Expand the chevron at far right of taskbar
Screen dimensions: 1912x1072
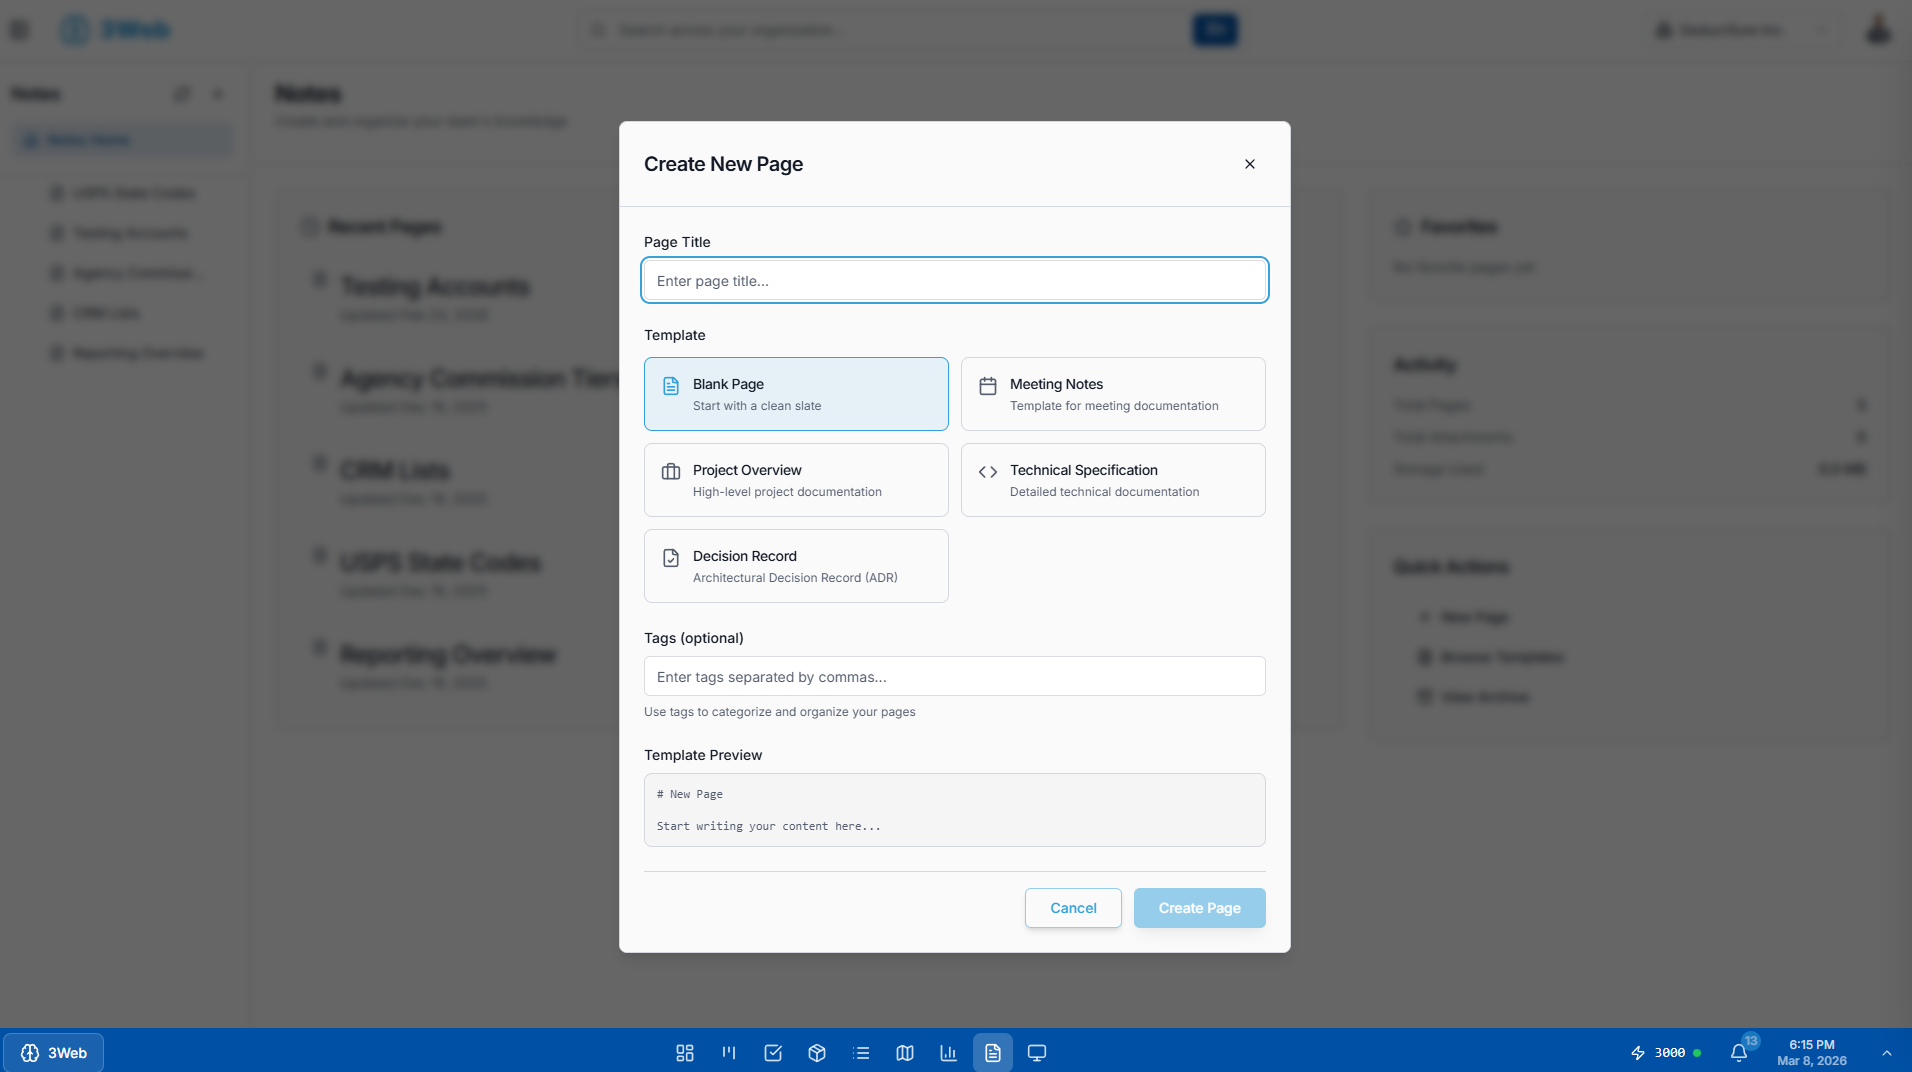[1888, 1052]
